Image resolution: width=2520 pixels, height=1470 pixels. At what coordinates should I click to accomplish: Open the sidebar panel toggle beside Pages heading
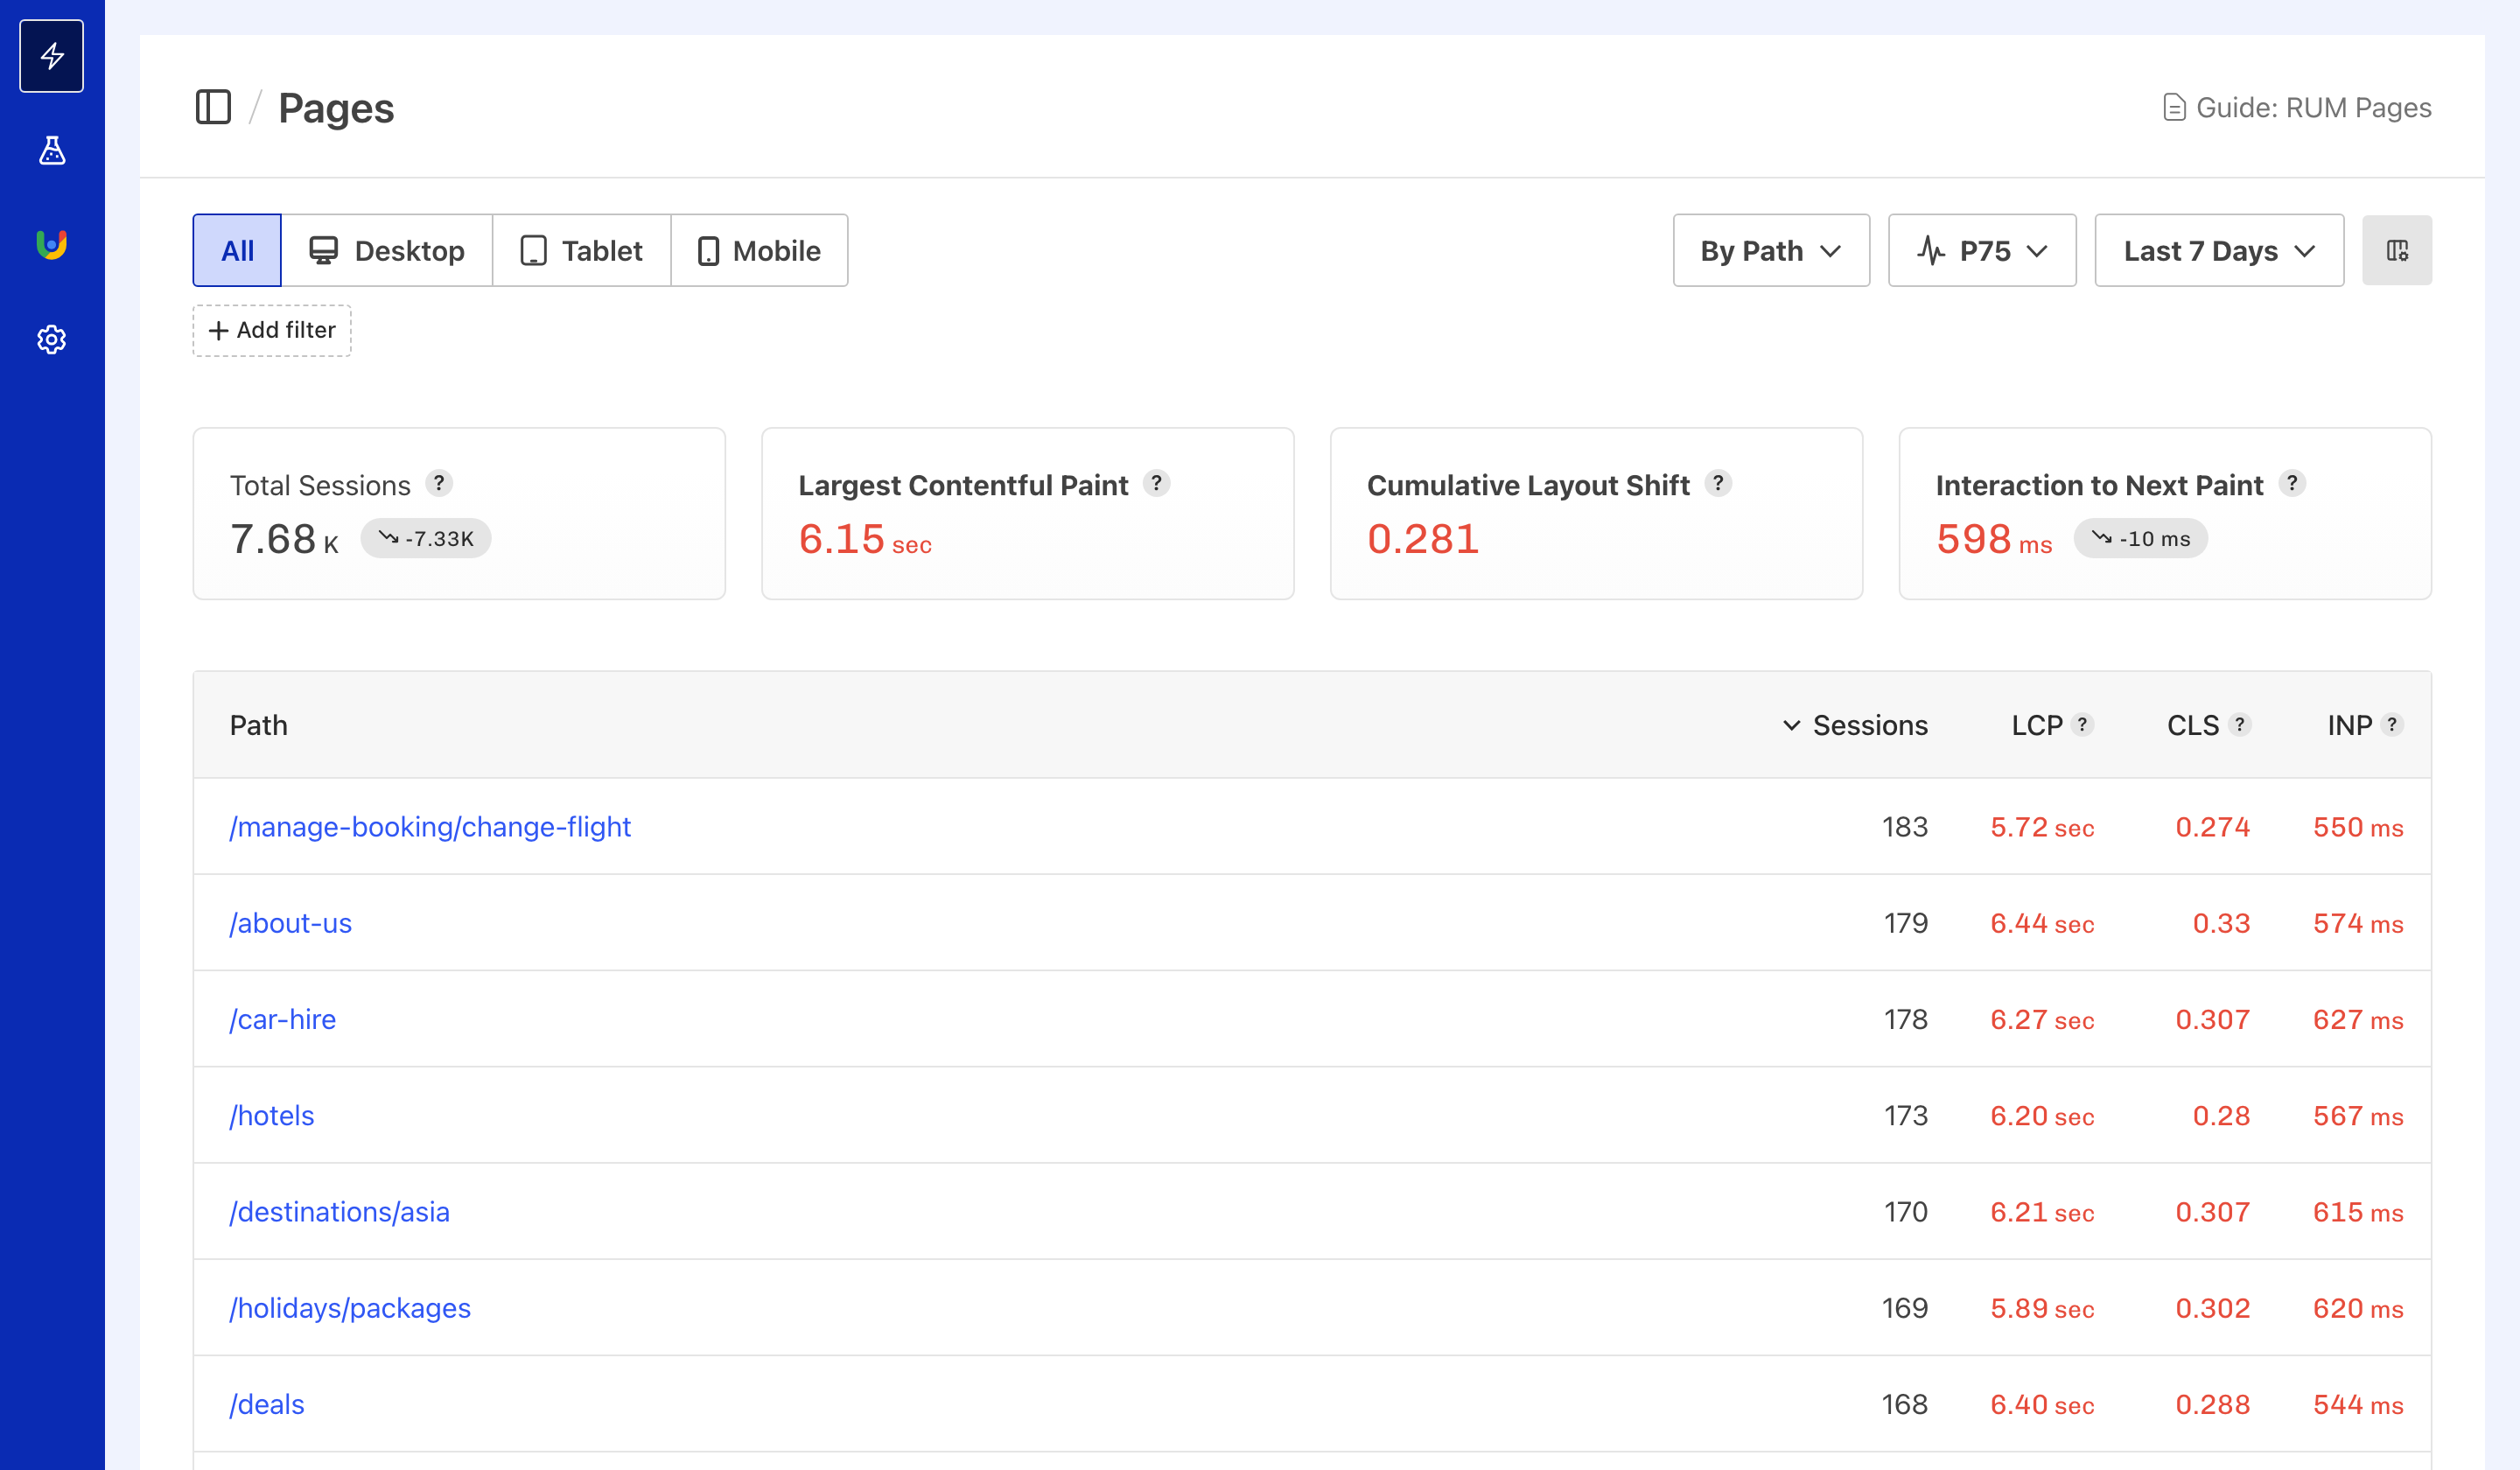[x=214, y=108]
